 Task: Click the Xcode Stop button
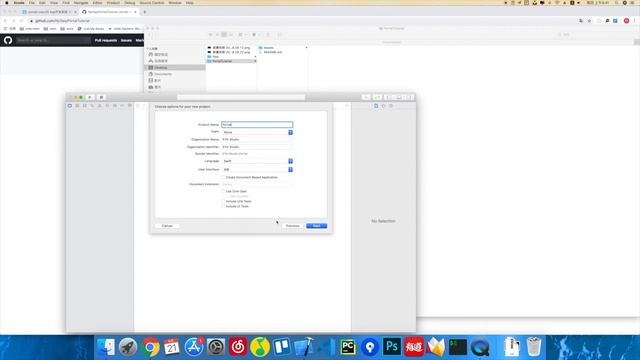click(x=101, y=97)
